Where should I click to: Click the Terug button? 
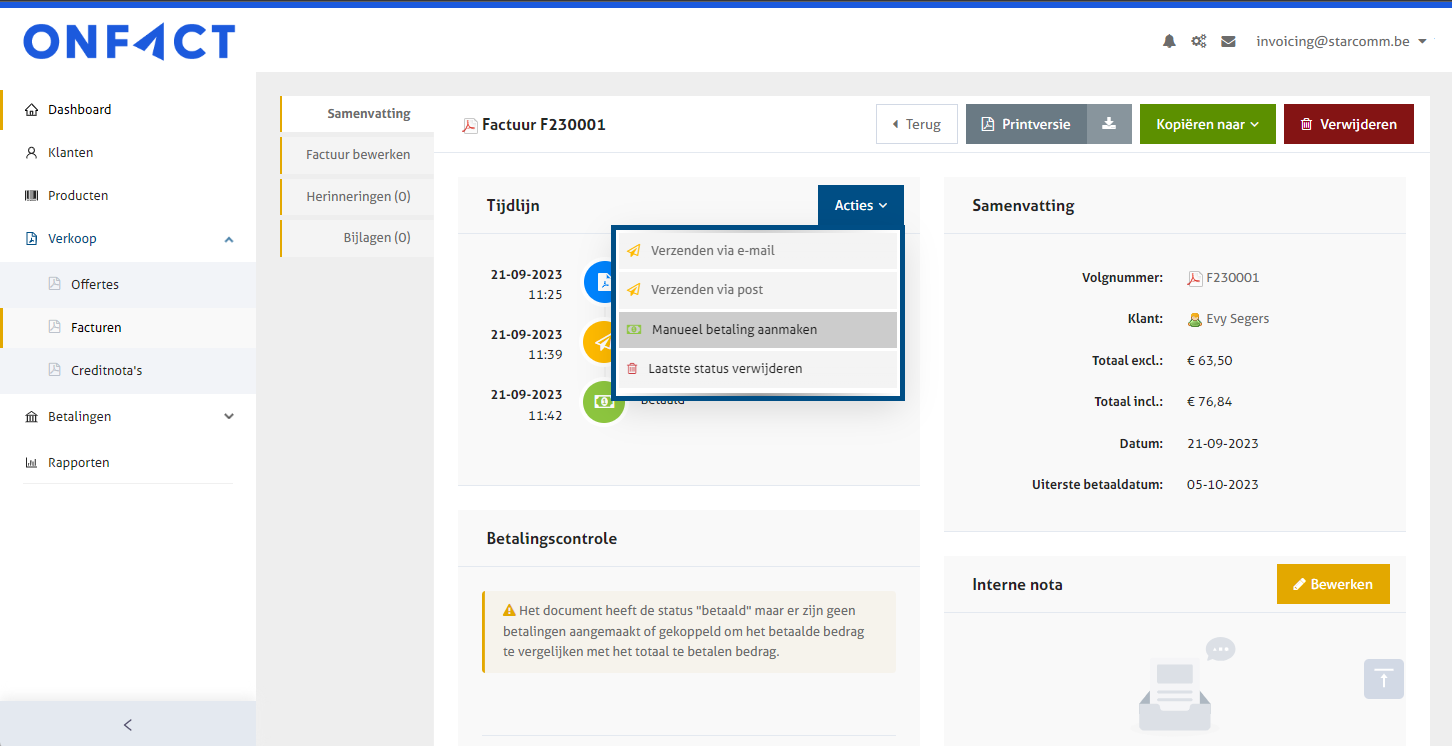click(916, 124)
